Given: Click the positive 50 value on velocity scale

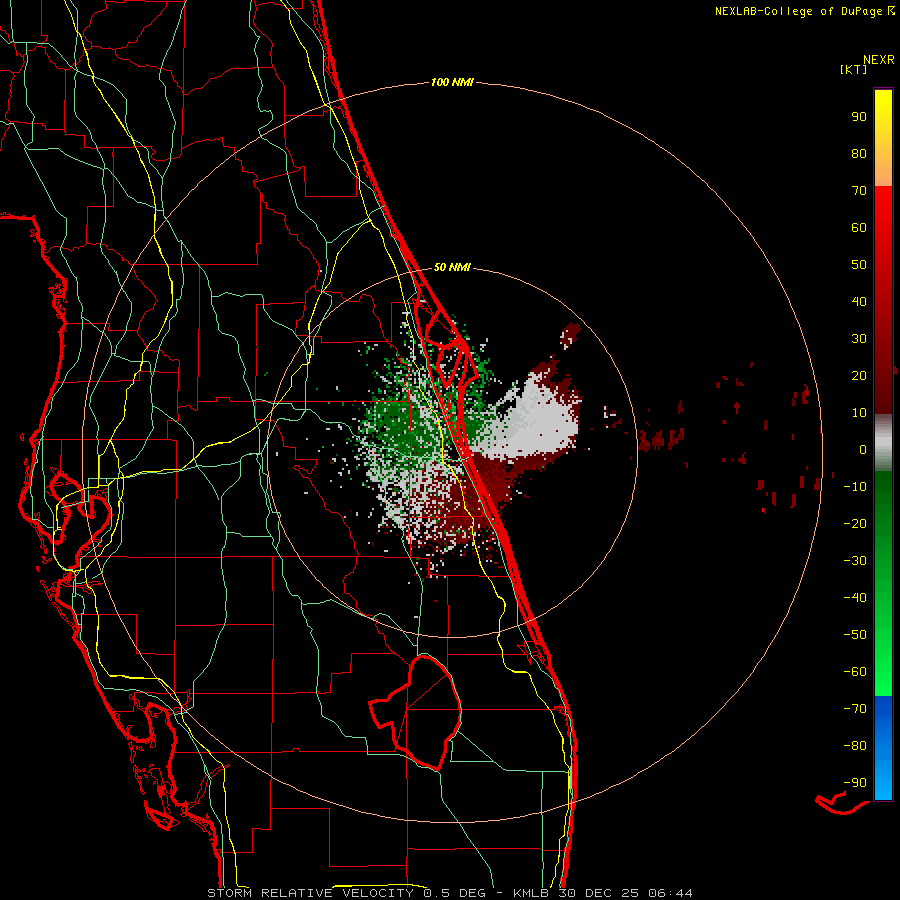Looking at the screenshot, I should tap(859, 265).
